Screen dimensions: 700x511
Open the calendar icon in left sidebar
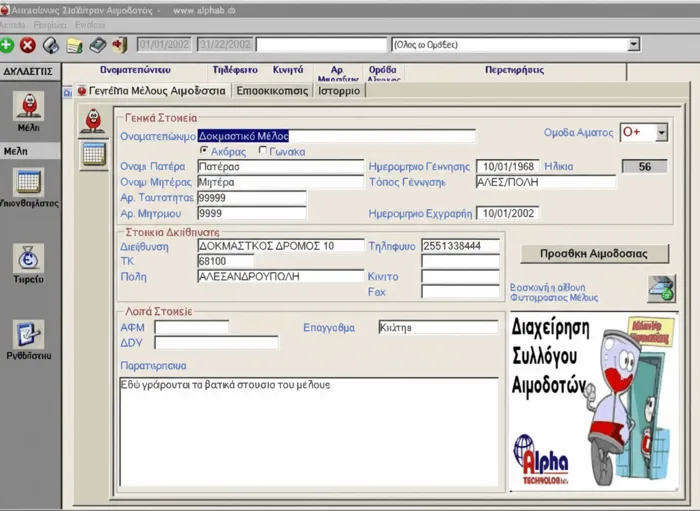[29, 183]
